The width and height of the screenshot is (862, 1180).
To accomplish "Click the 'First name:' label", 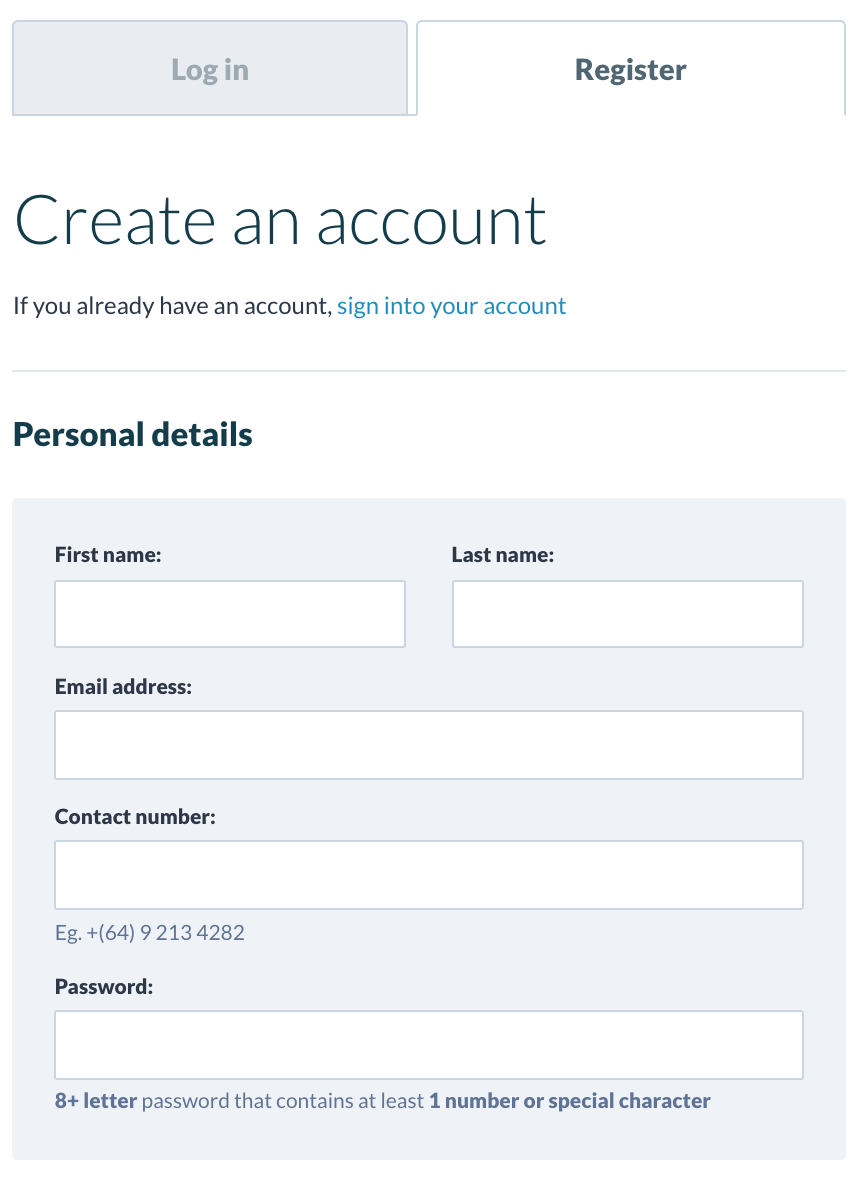I will point(108,555).
